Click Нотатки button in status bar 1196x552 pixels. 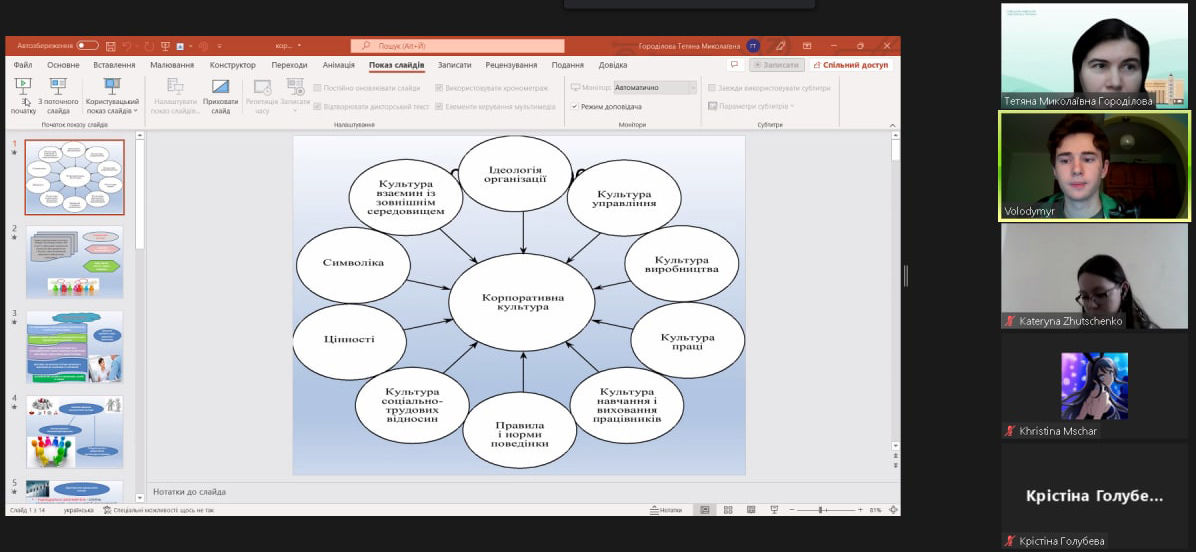coord(665,510)
